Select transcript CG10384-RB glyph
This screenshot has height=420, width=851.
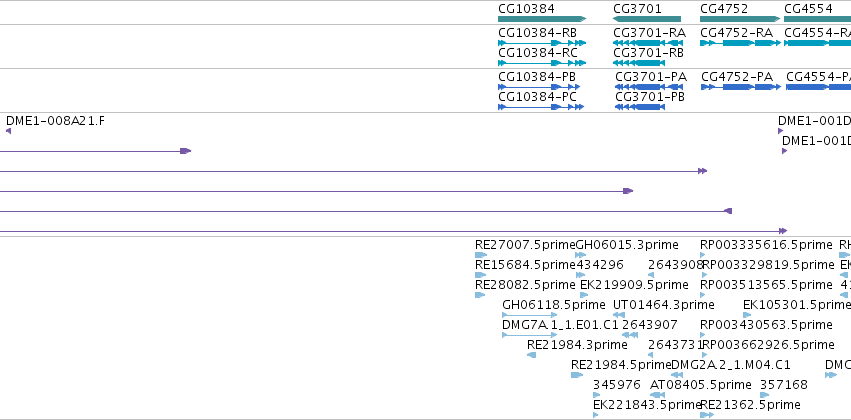point(542,43)
